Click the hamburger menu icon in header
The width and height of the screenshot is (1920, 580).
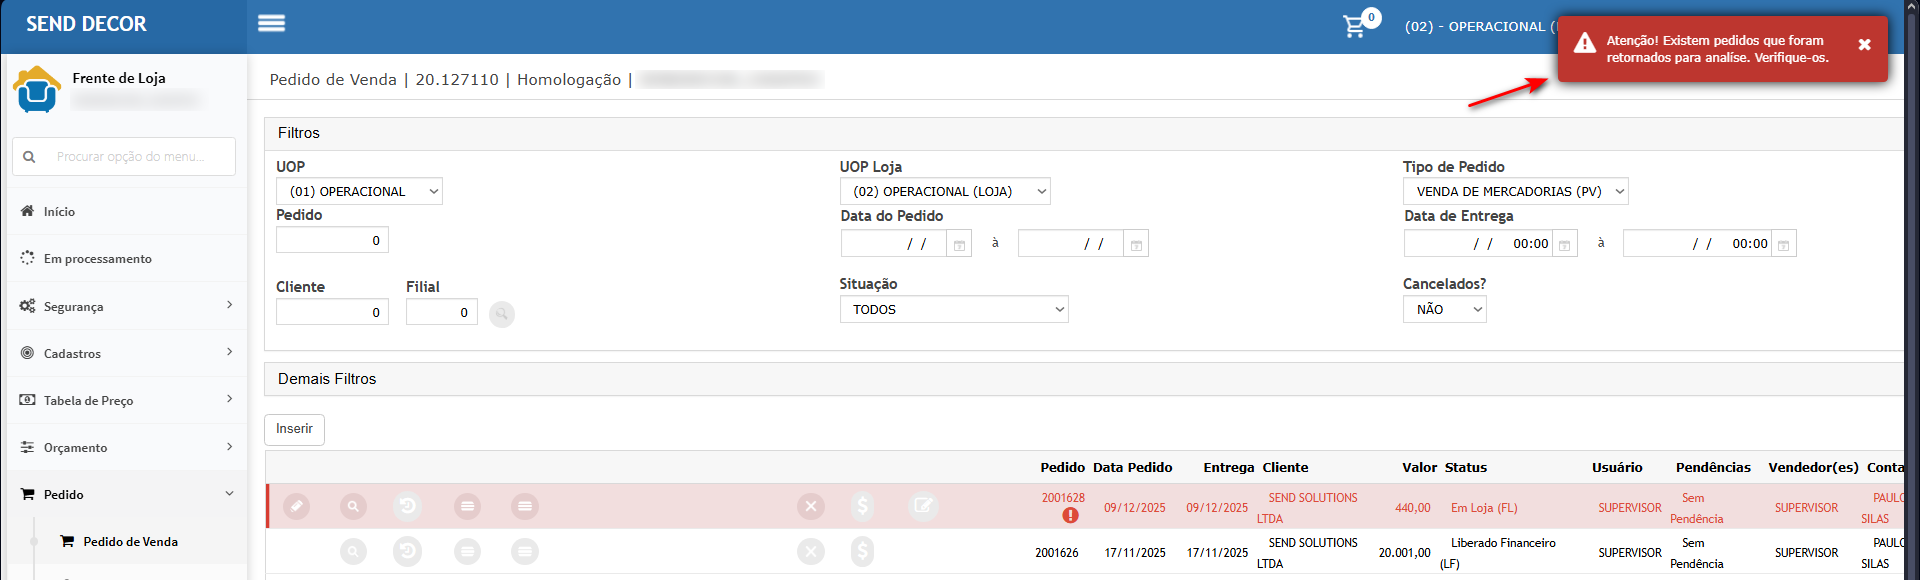point(271,24)
